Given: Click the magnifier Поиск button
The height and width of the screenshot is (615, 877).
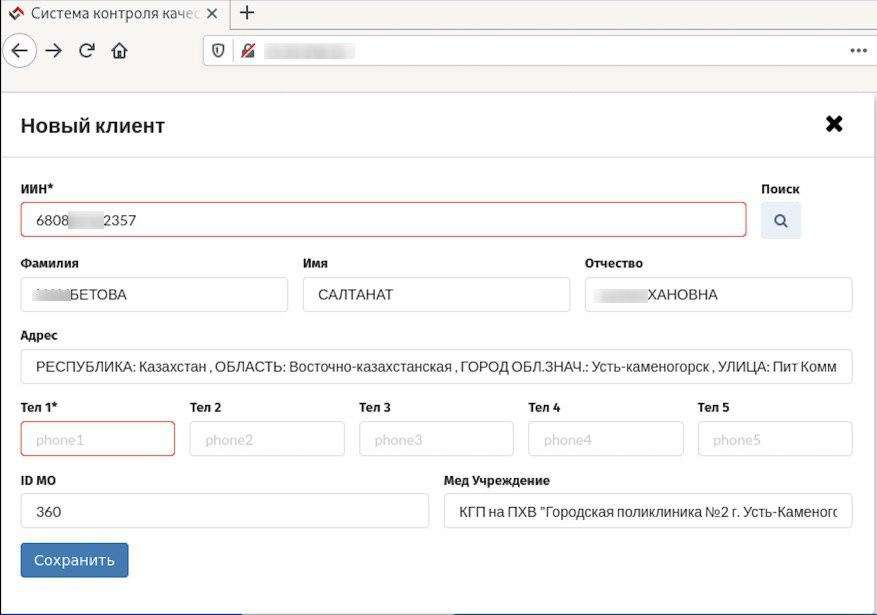Looking at the screenshot, I should (x=781, y=220).
